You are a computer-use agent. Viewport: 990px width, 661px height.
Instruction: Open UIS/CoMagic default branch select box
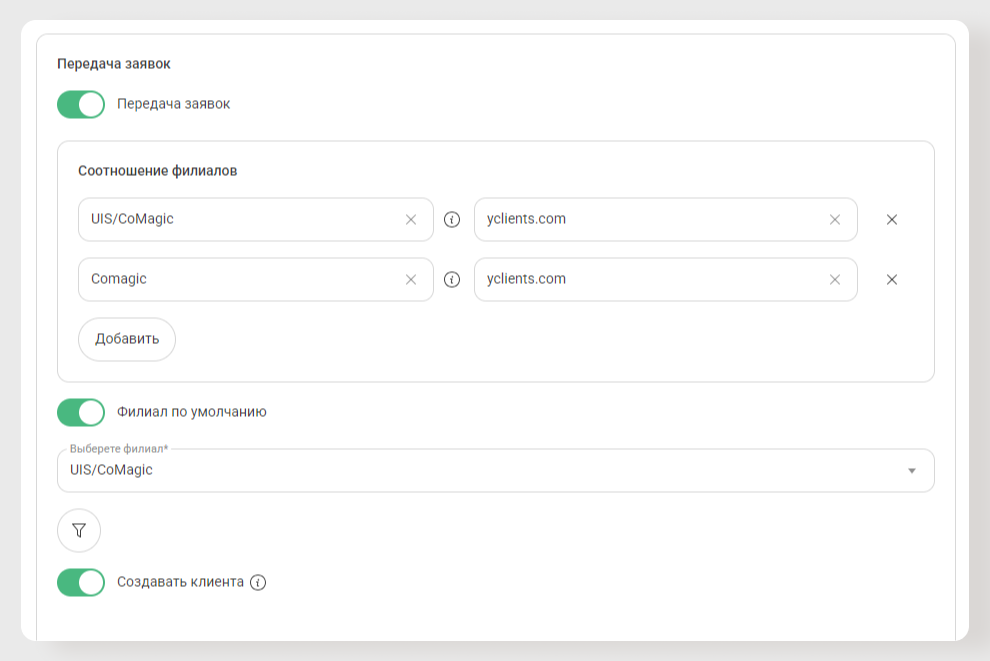click(496, 470)
